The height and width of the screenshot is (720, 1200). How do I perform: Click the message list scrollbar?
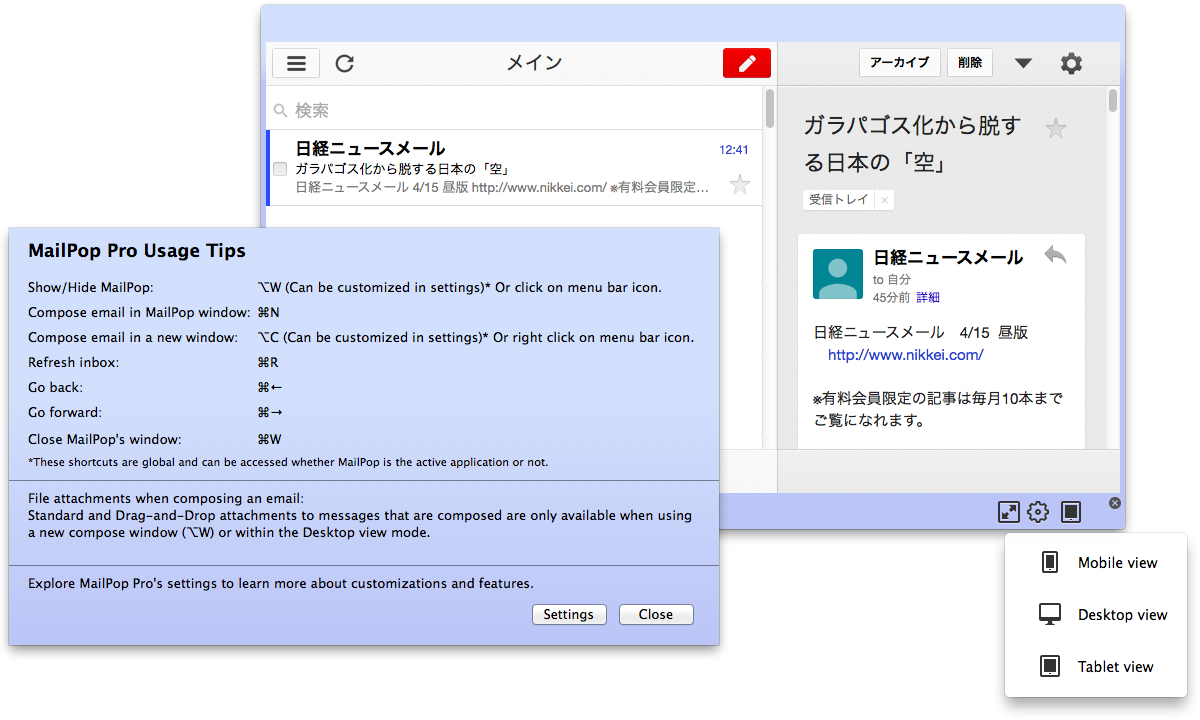pos(770,110)
